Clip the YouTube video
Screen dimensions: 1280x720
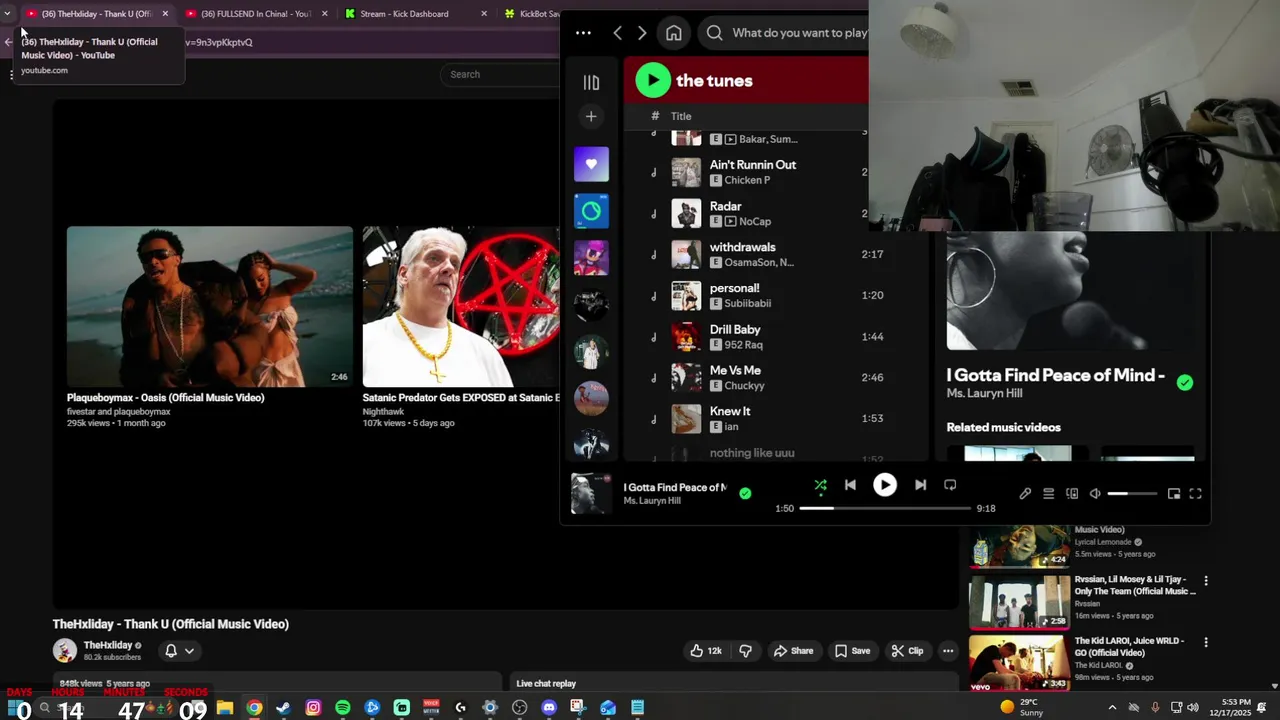(908, 651)
